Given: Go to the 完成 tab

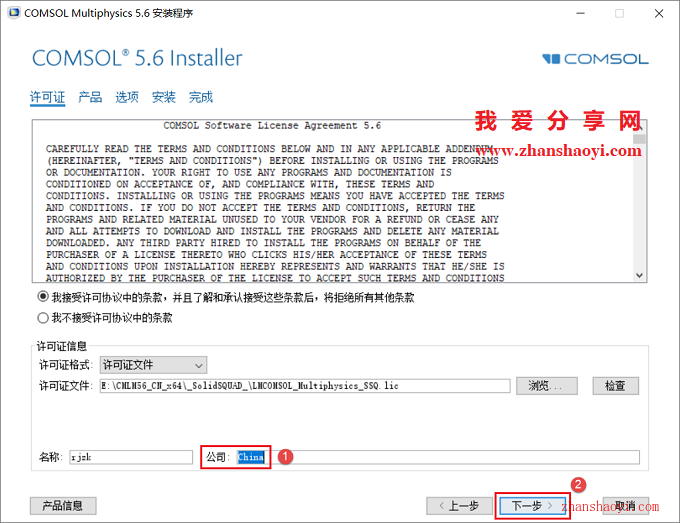Looking at the screenshot, I should 201,97.
